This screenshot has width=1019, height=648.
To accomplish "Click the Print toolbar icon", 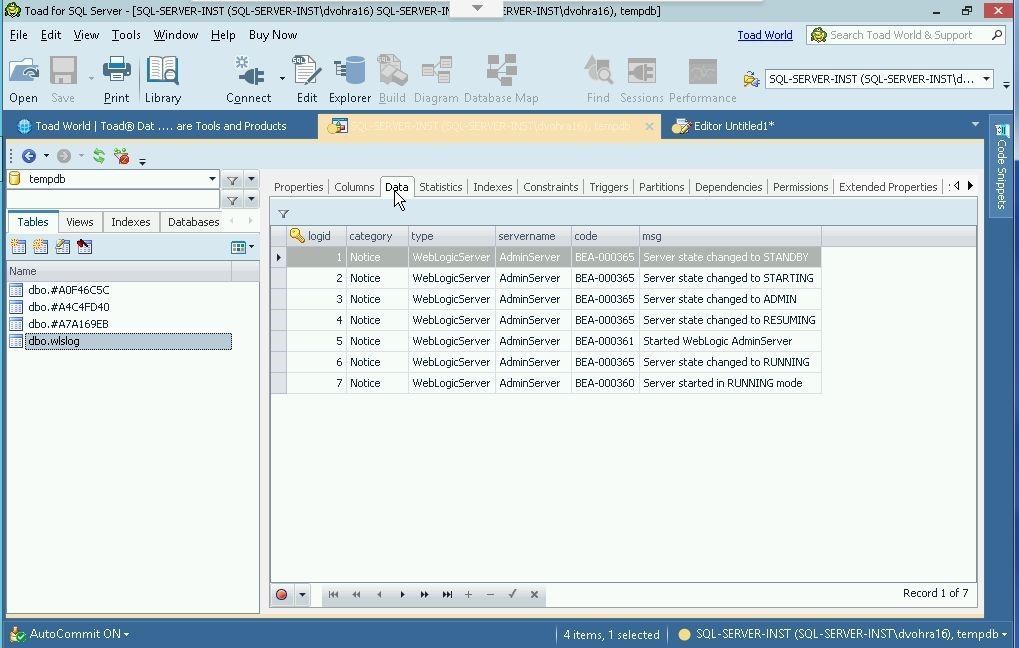I will tap(116, 79).
